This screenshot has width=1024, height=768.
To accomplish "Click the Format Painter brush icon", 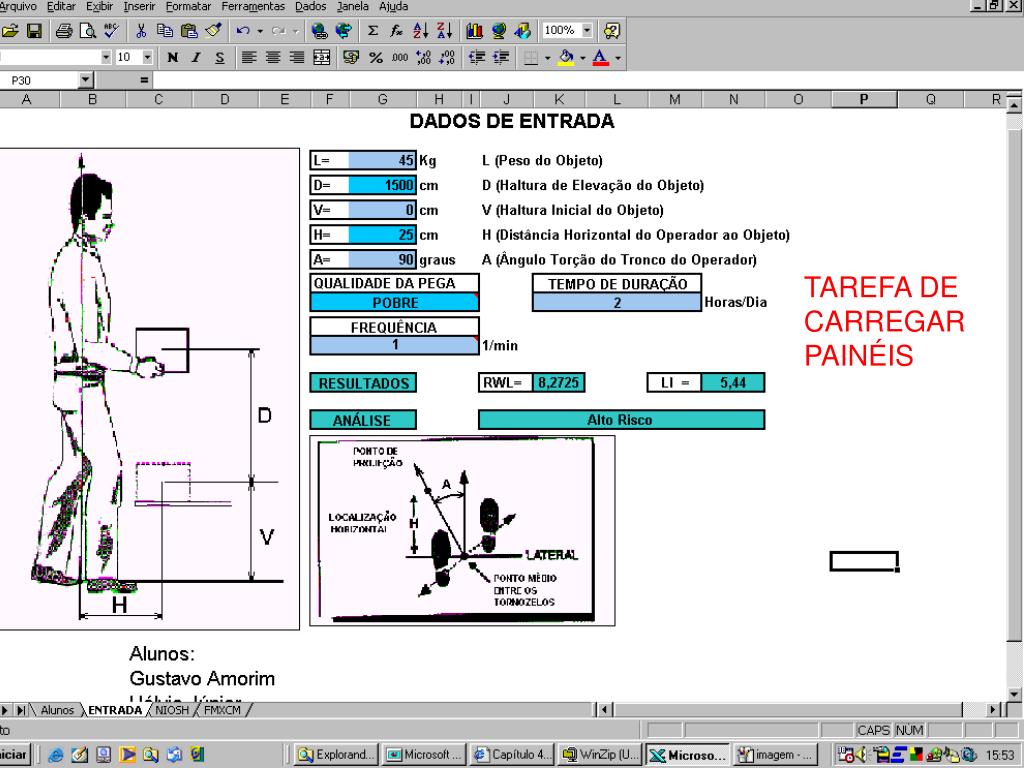I will coord(212,31).
